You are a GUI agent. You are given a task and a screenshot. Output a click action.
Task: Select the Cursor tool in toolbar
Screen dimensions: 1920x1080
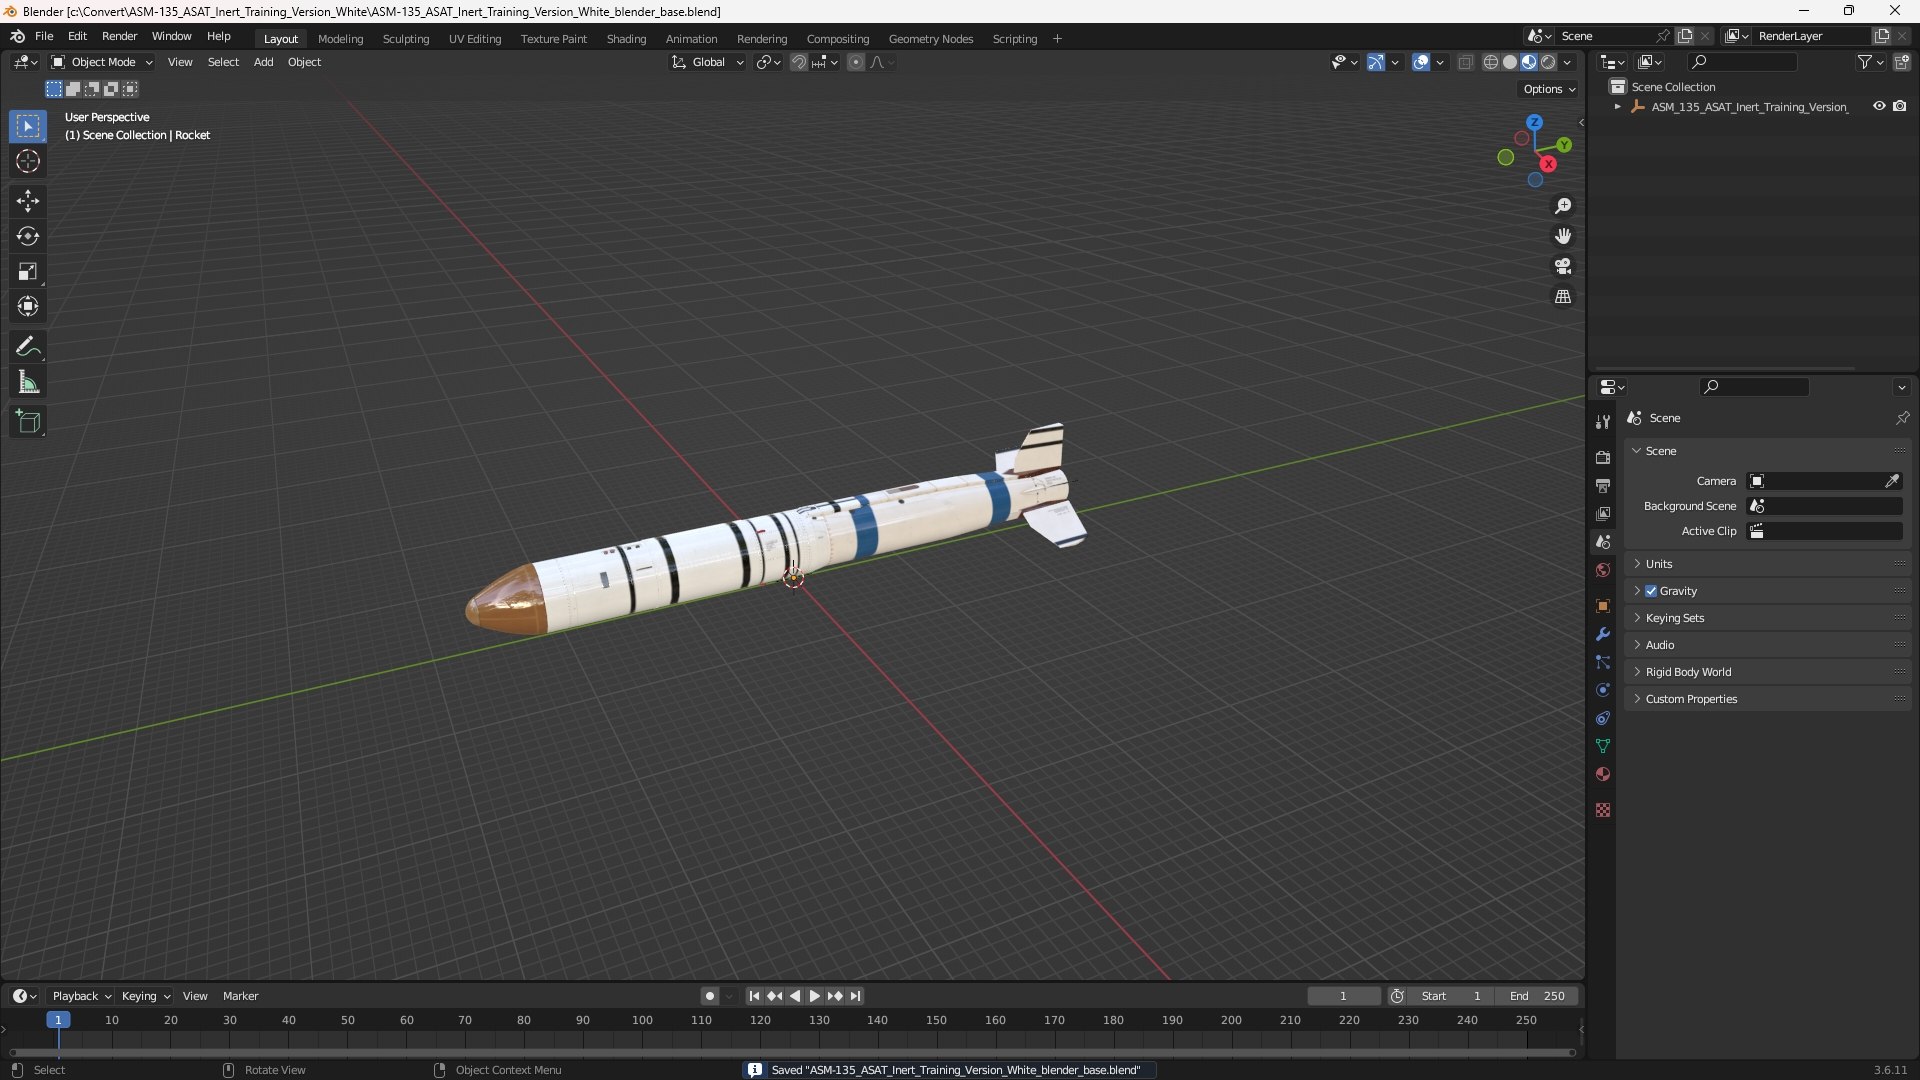coord(28,161)
